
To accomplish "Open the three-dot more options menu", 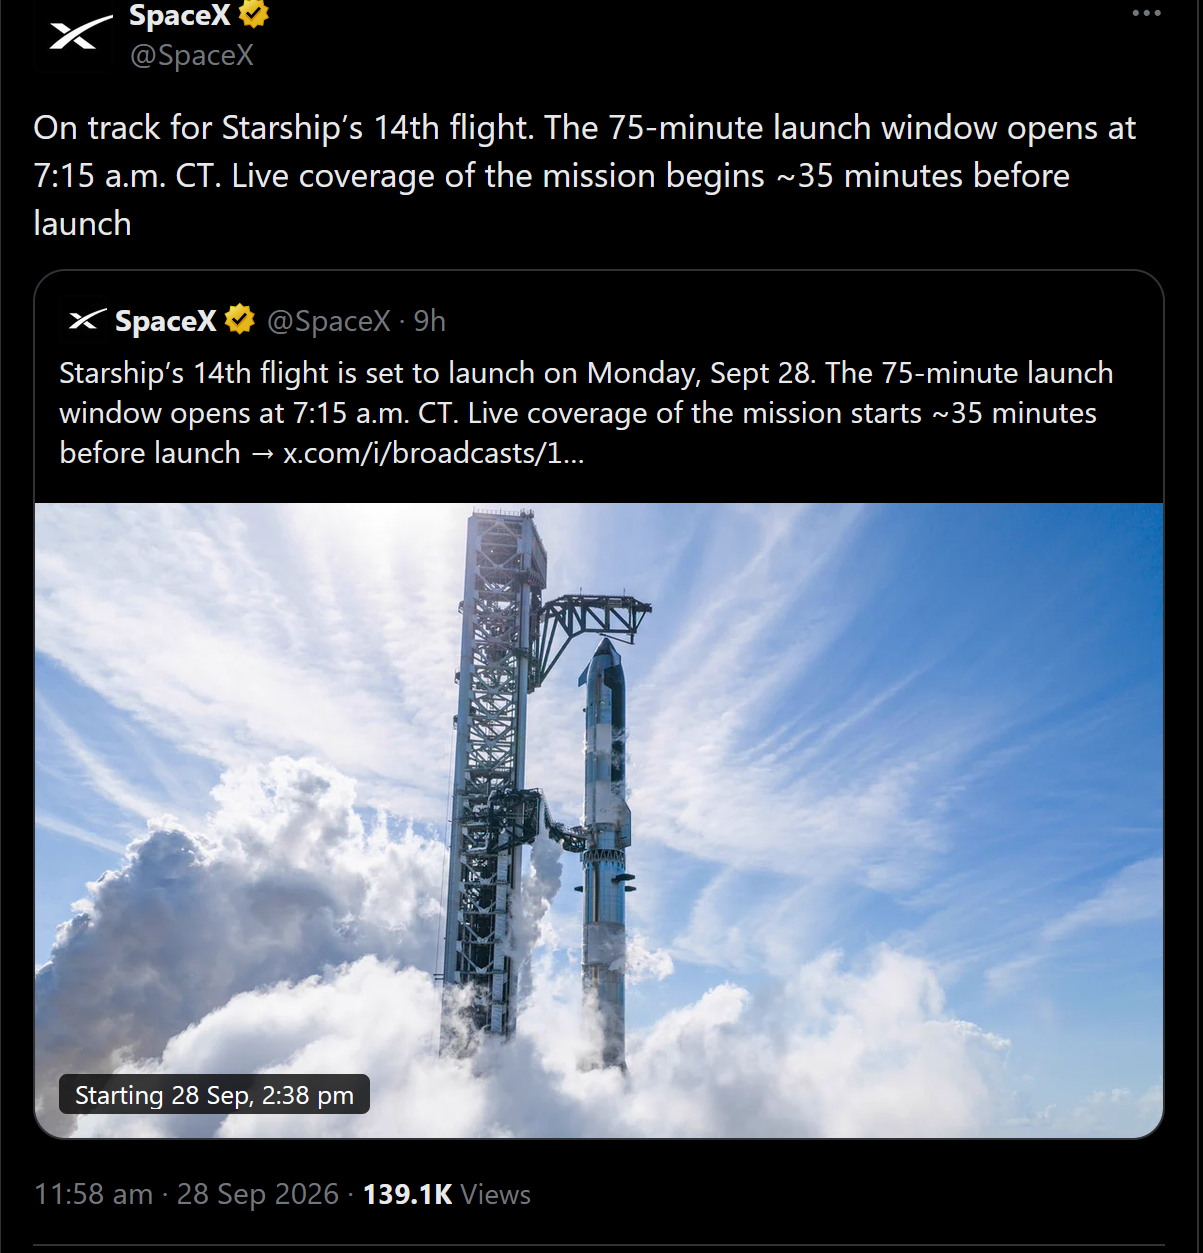I will [x=1146, y=13].
